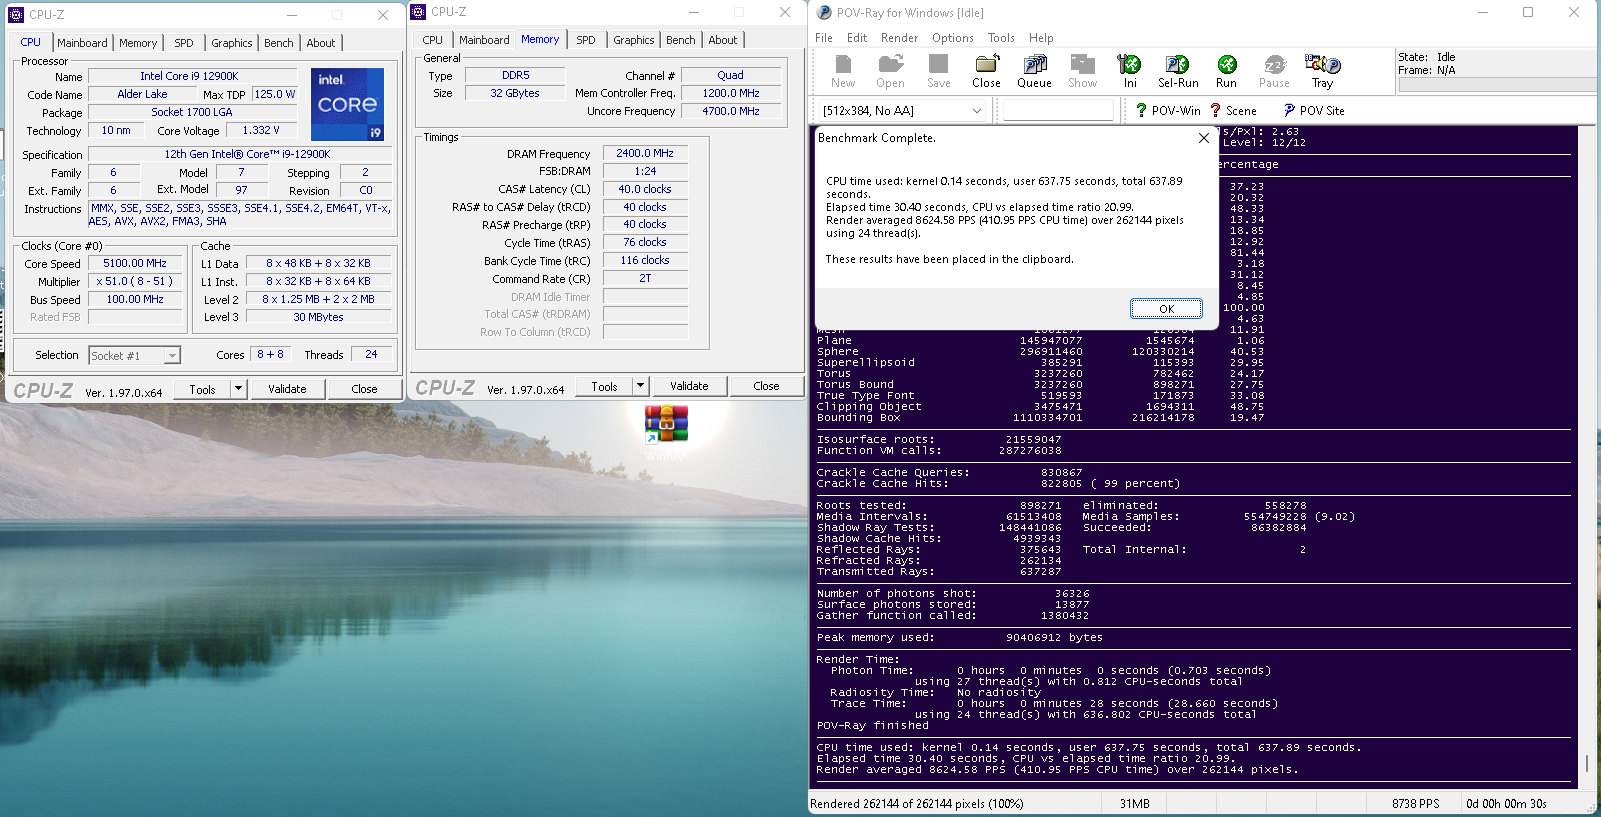Click the CPU-Z title bar icon in left window

pyautogui.click(x=16, y=15)
